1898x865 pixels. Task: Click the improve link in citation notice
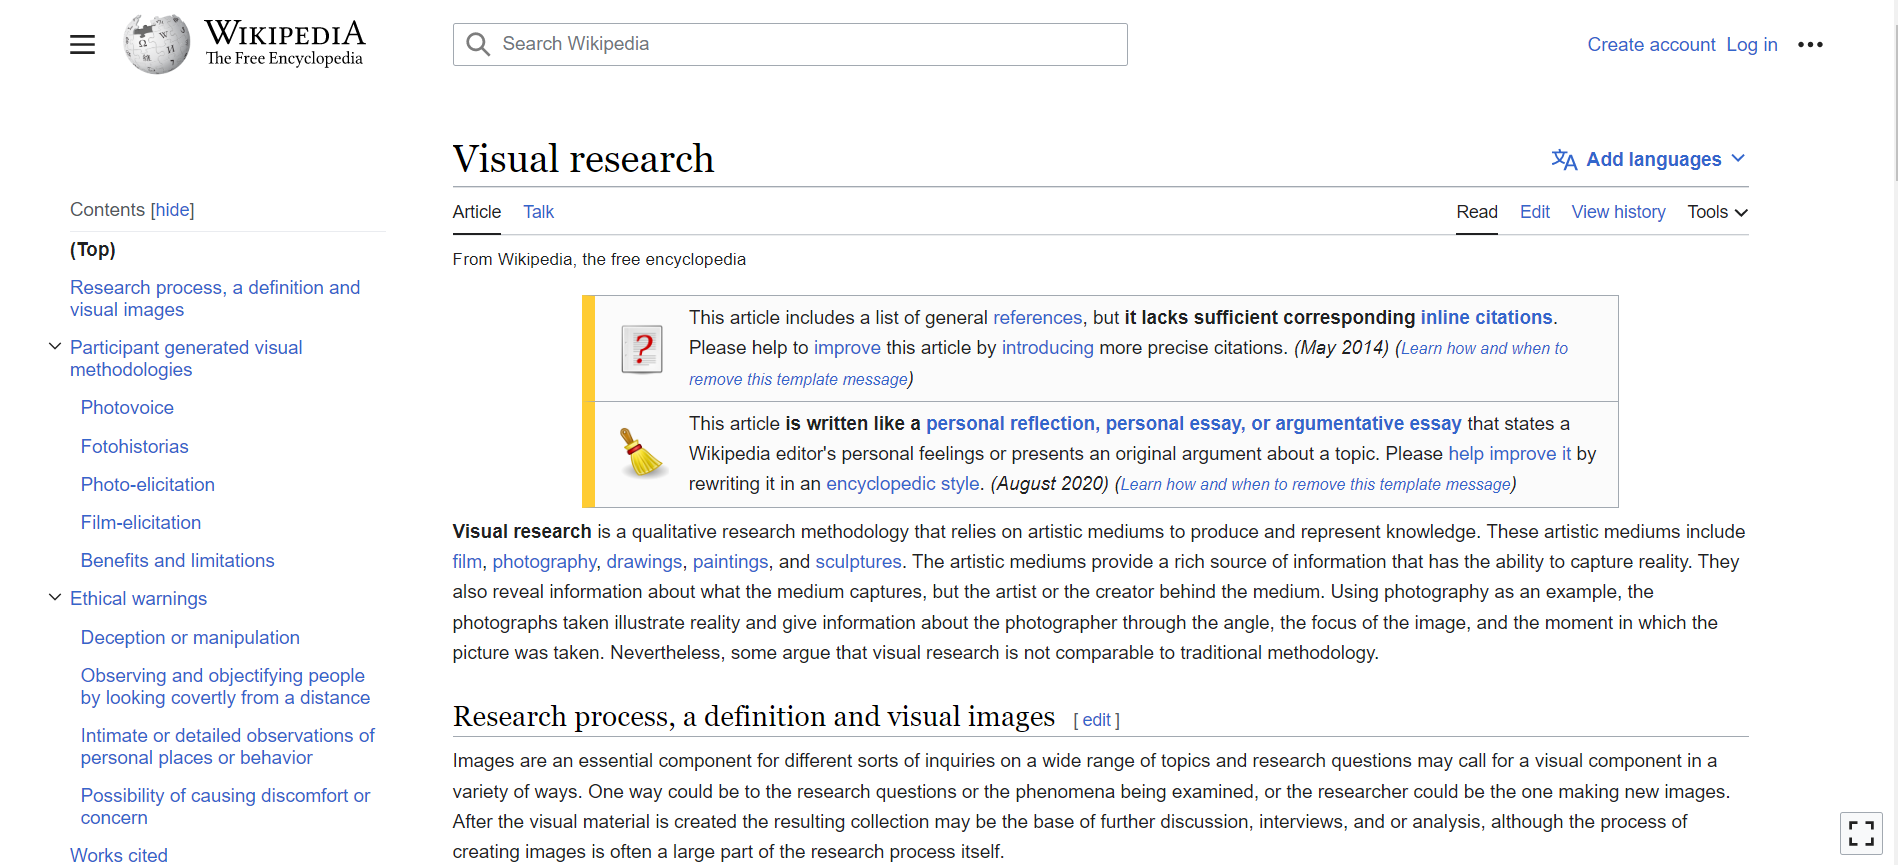(x=847, y=348)
